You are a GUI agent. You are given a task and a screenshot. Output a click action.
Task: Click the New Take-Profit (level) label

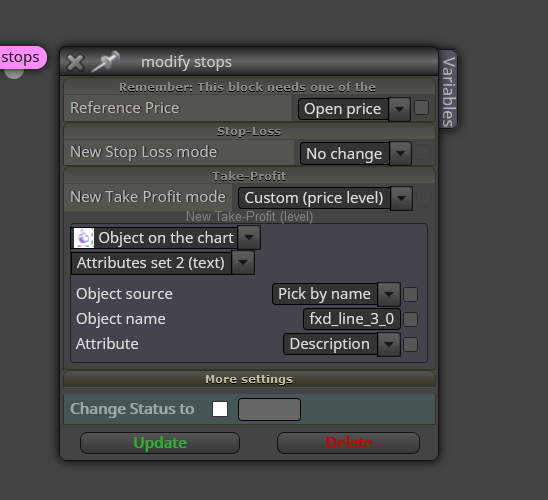[x=249, y=217]
